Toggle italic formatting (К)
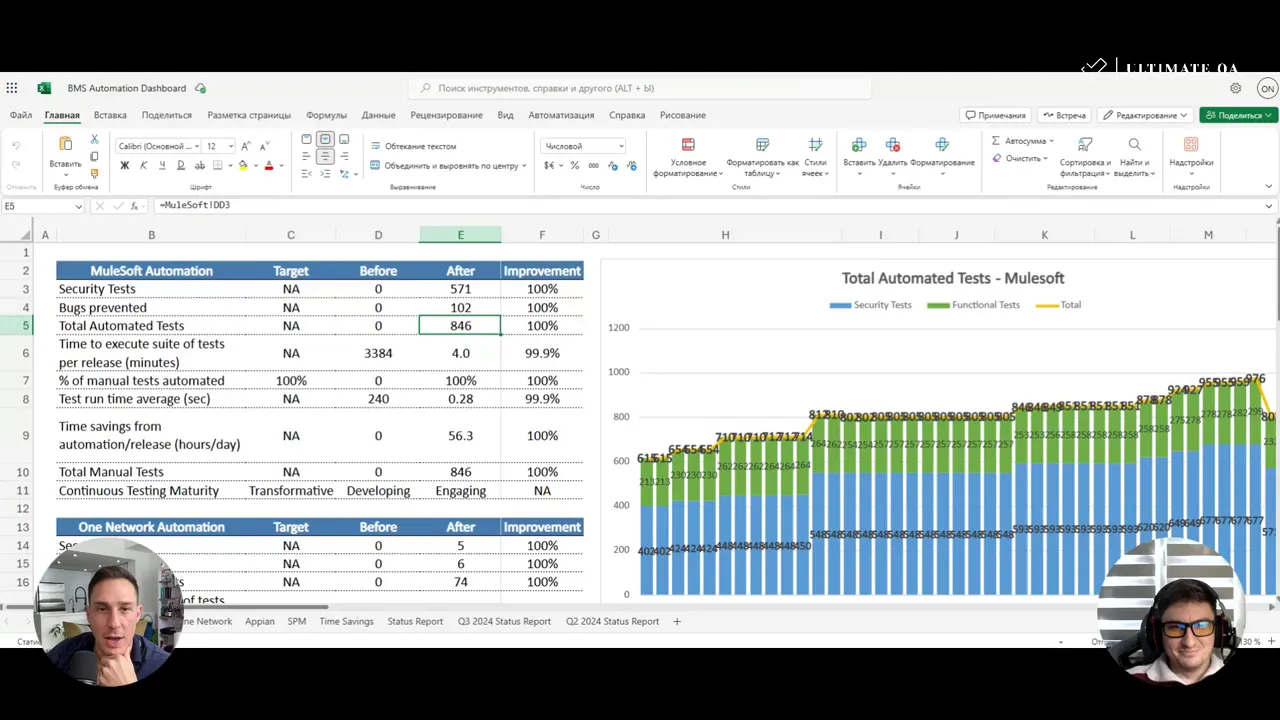The width and height of the screenshot is (1280, 720). [x=143, y=166]
